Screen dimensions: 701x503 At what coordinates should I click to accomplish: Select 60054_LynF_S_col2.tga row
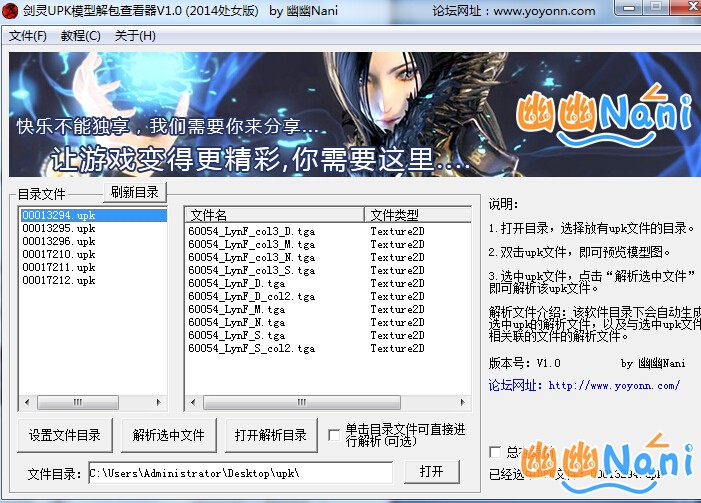tap(328, 348)
